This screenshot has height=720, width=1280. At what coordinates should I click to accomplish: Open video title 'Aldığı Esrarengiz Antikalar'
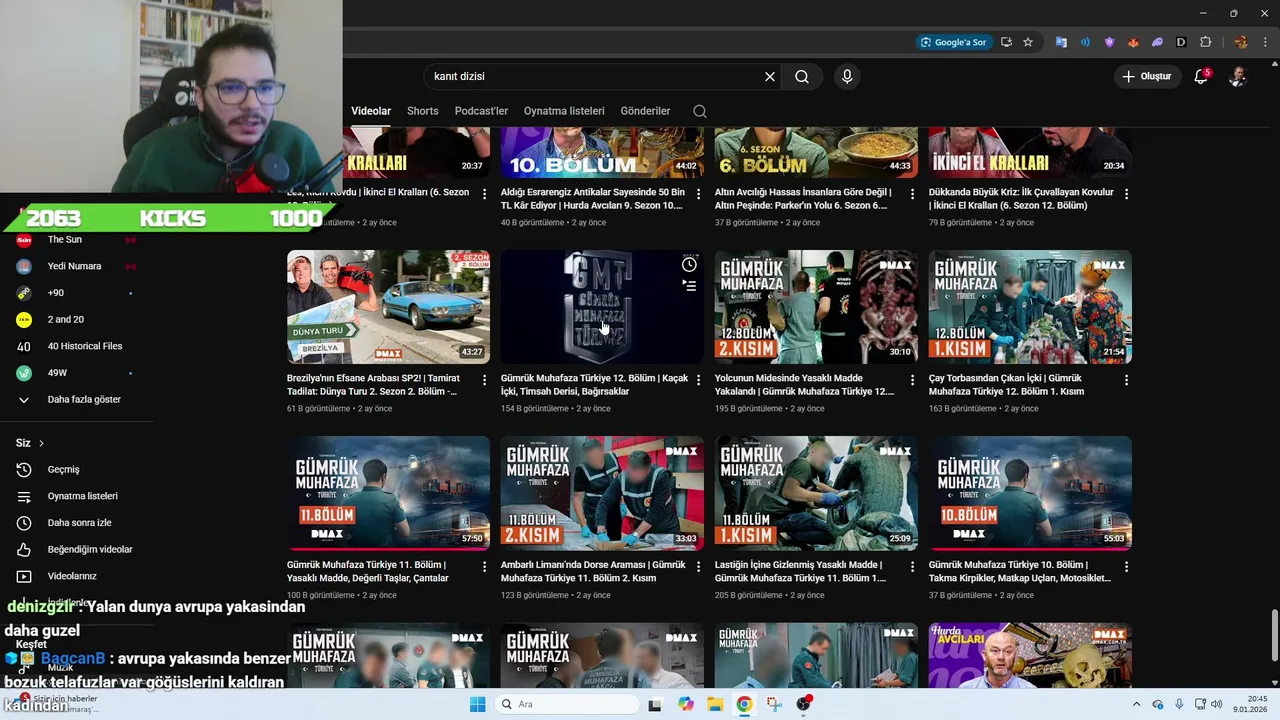click(593, 199)
